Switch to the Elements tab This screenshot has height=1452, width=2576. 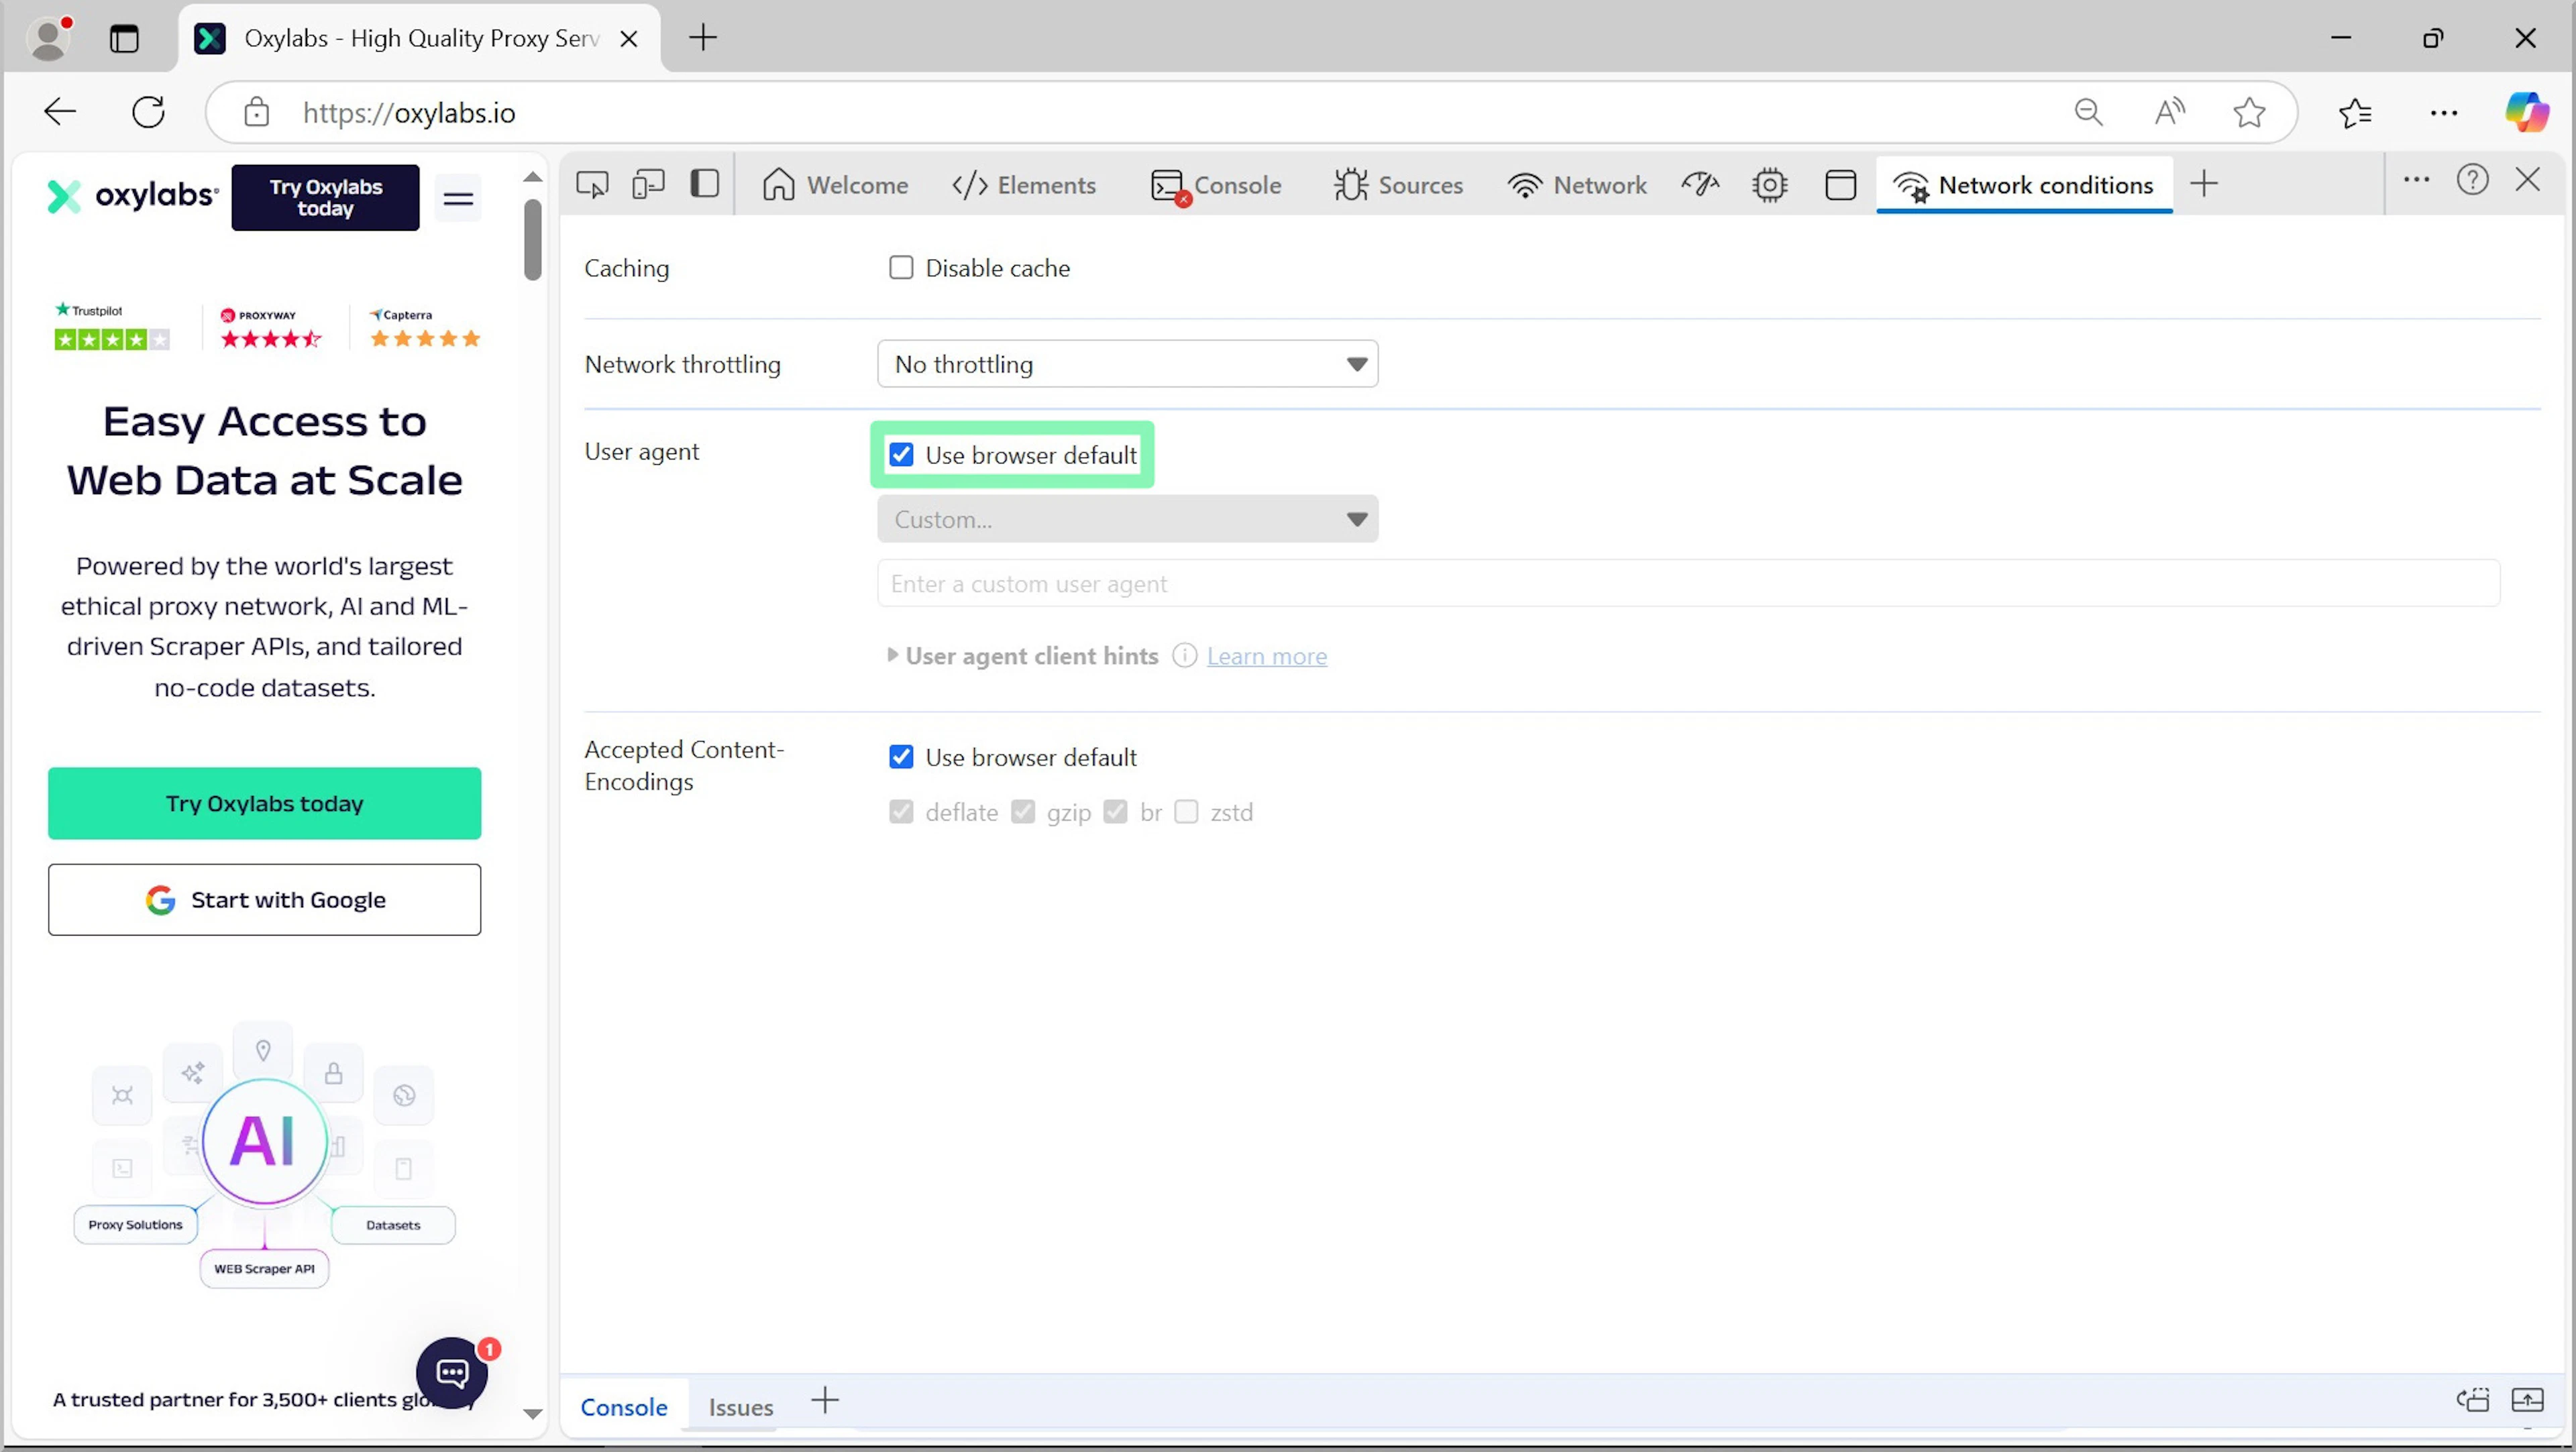(1024, 185)
